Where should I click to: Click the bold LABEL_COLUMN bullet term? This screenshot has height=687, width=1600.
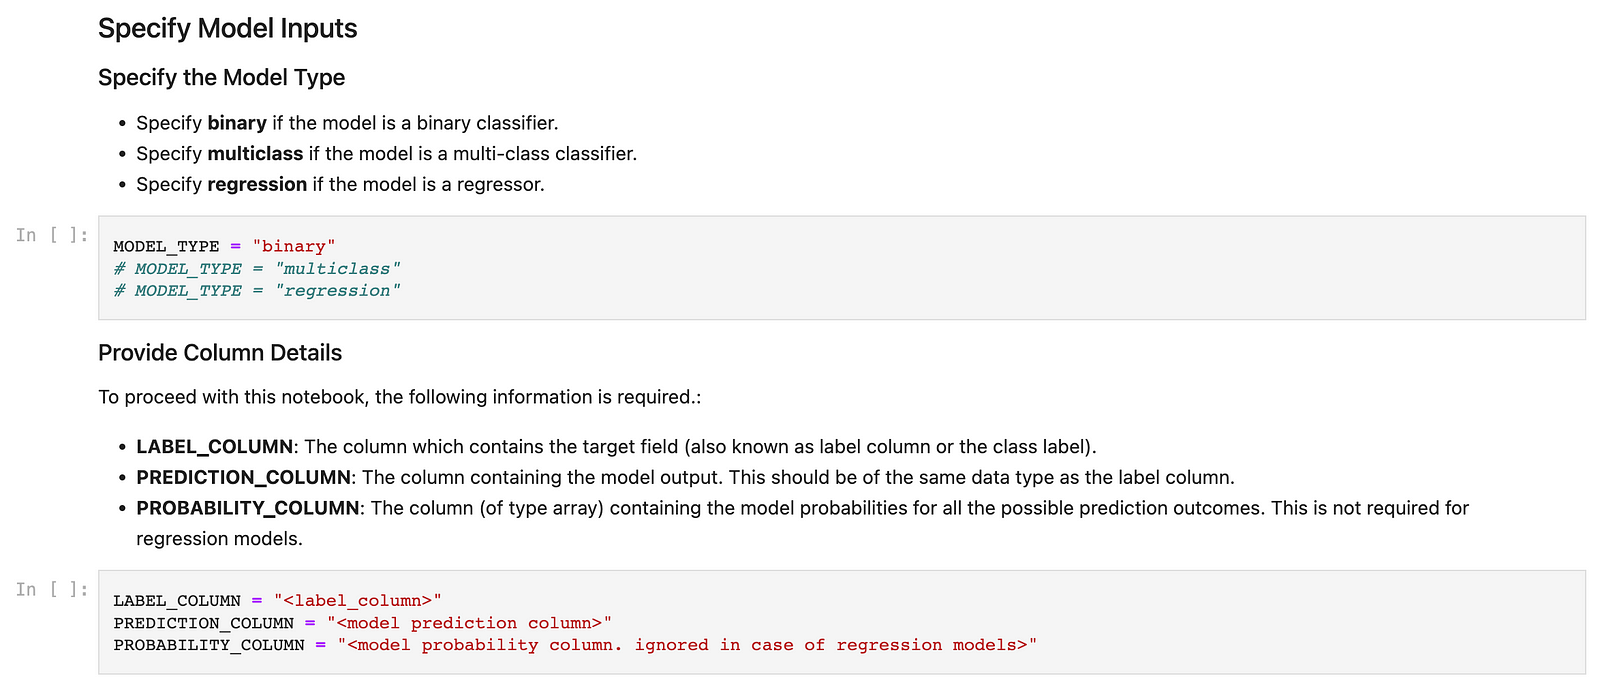point(215,447)
